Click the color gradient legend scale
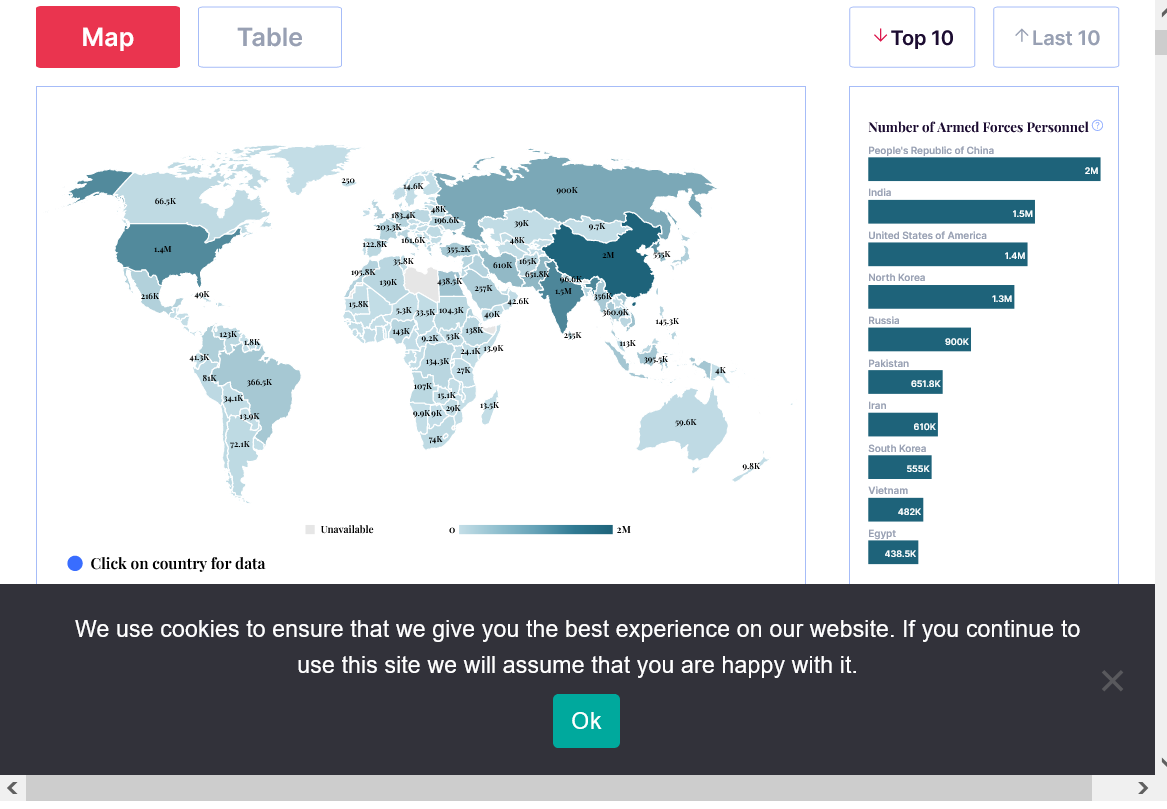 [535, 529]
